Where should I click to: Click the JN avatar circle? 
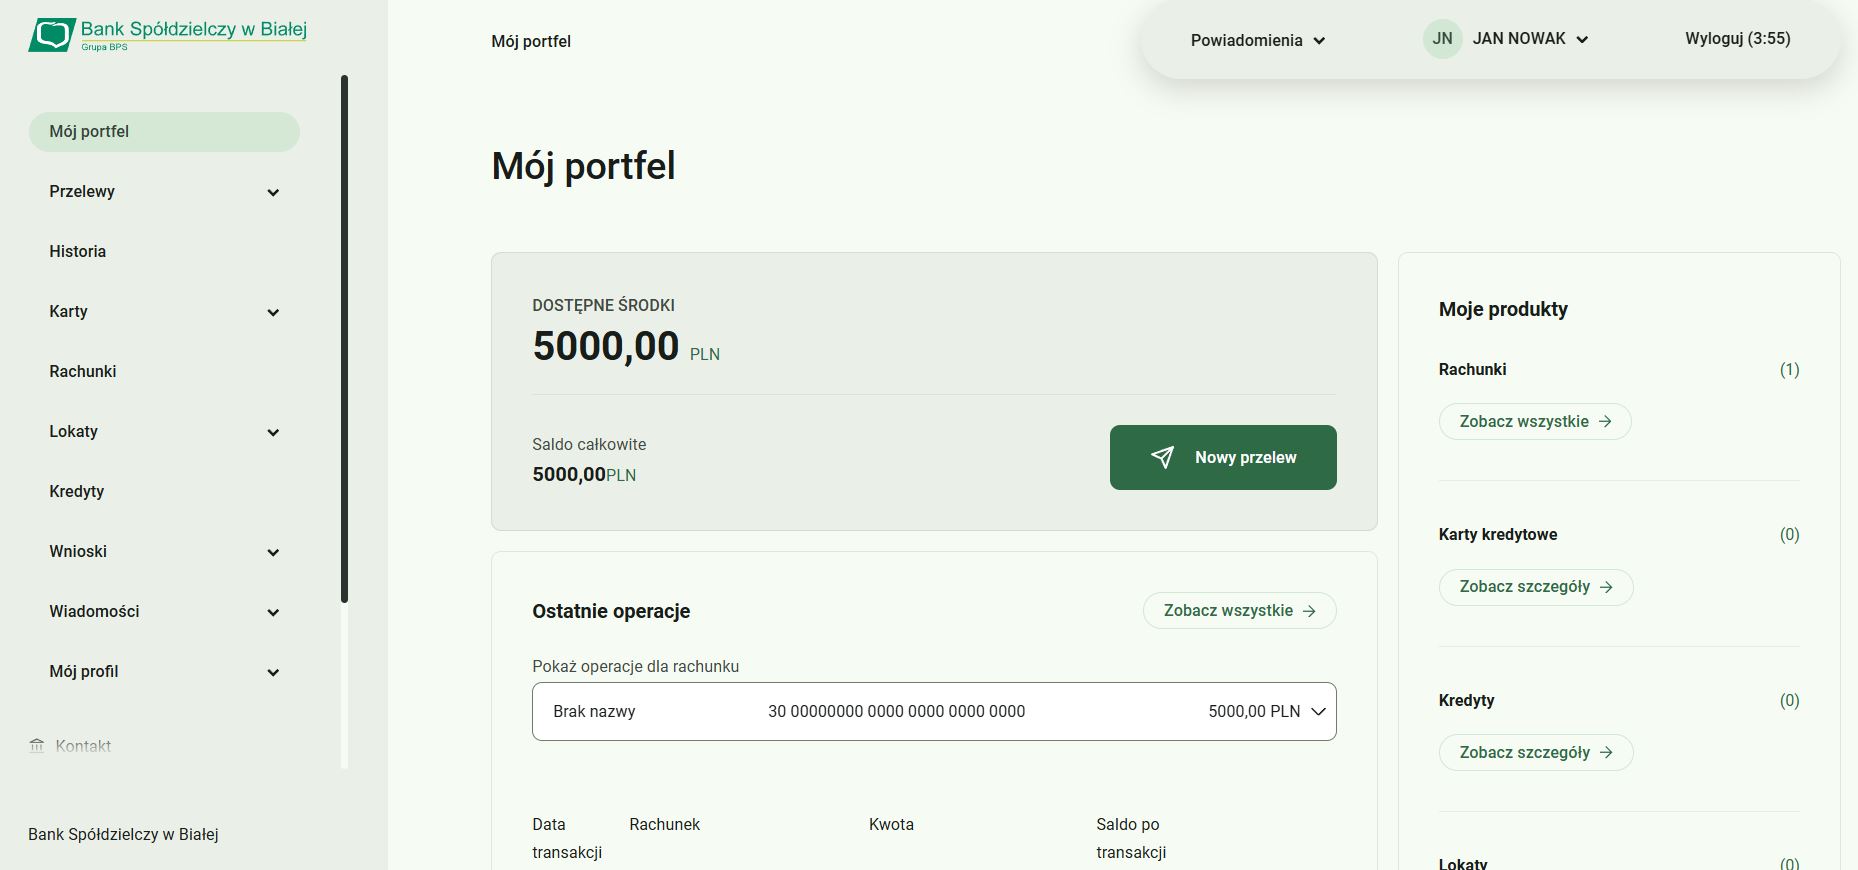click(1441, 39)
